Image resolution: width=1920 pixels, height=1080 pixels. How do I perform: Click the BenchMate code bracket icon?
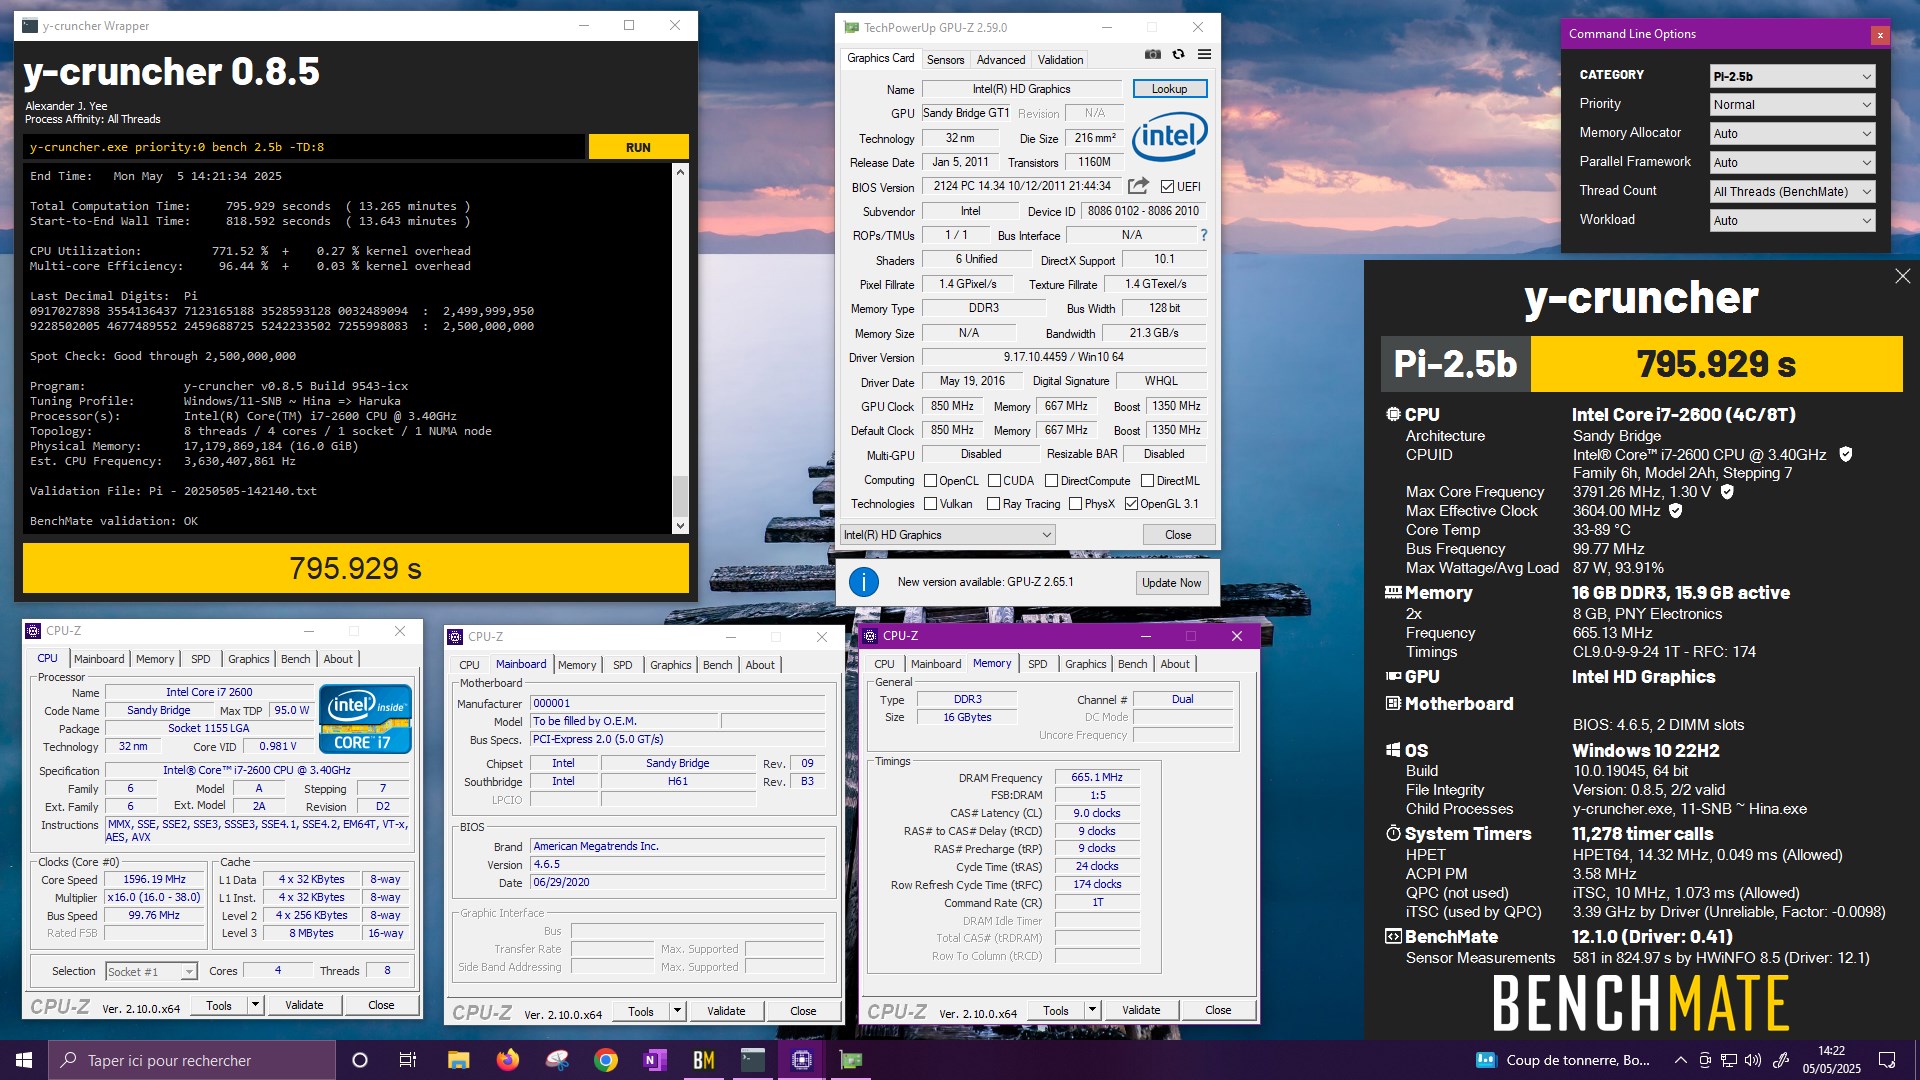pos(1393,936)
